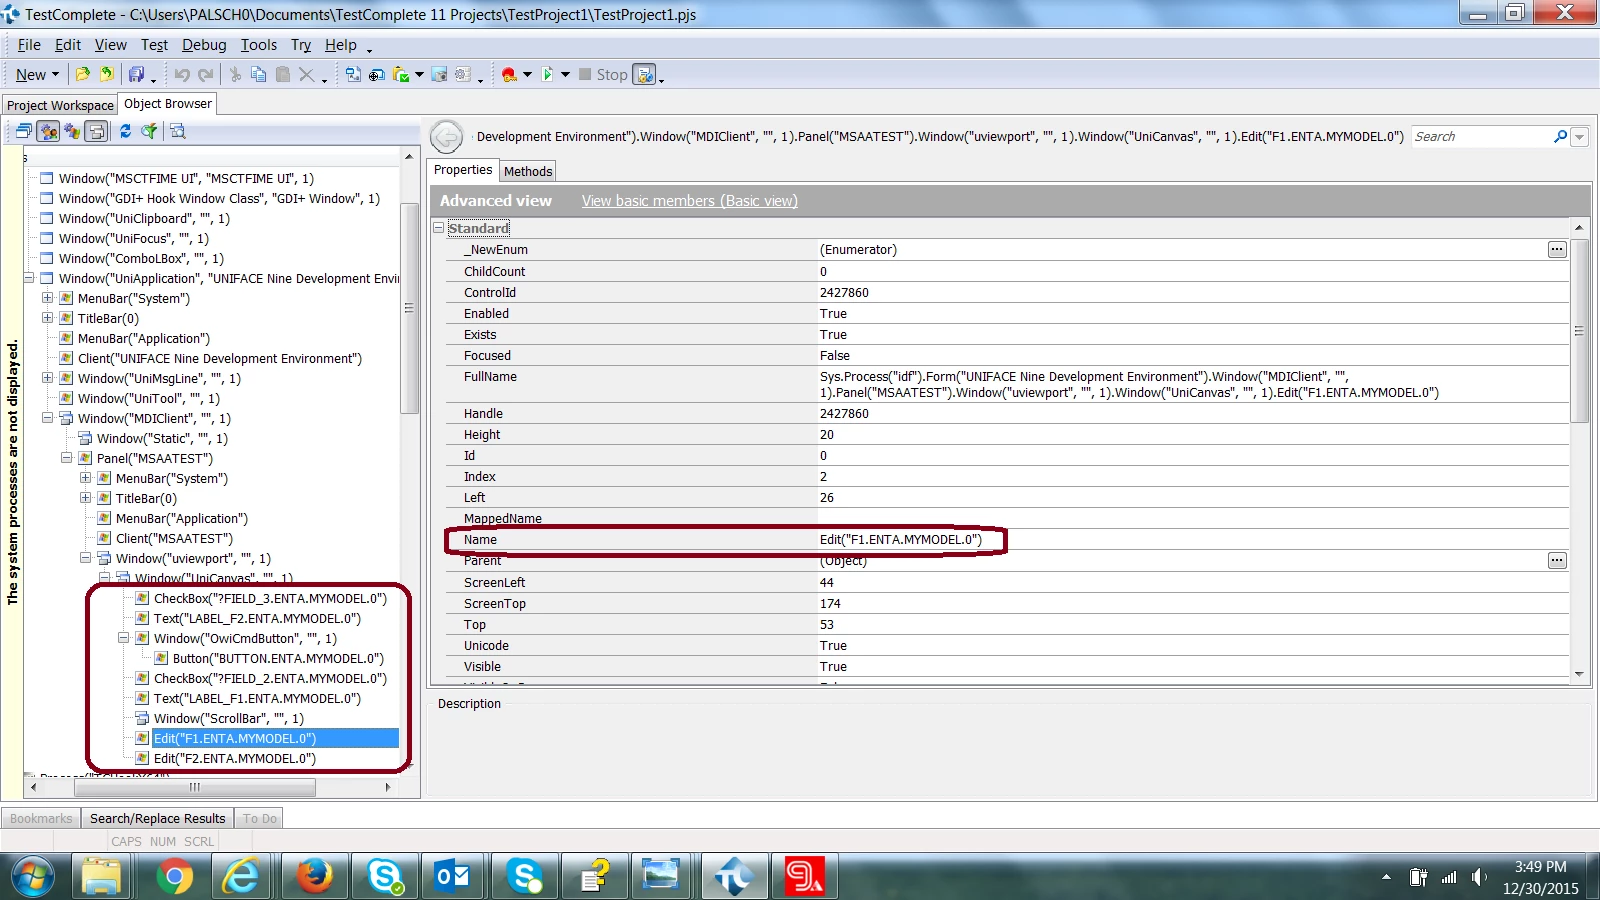The image size is (1600, 900).
Task: Open the Bookmarks tab
Action: (x=41, y=818)
